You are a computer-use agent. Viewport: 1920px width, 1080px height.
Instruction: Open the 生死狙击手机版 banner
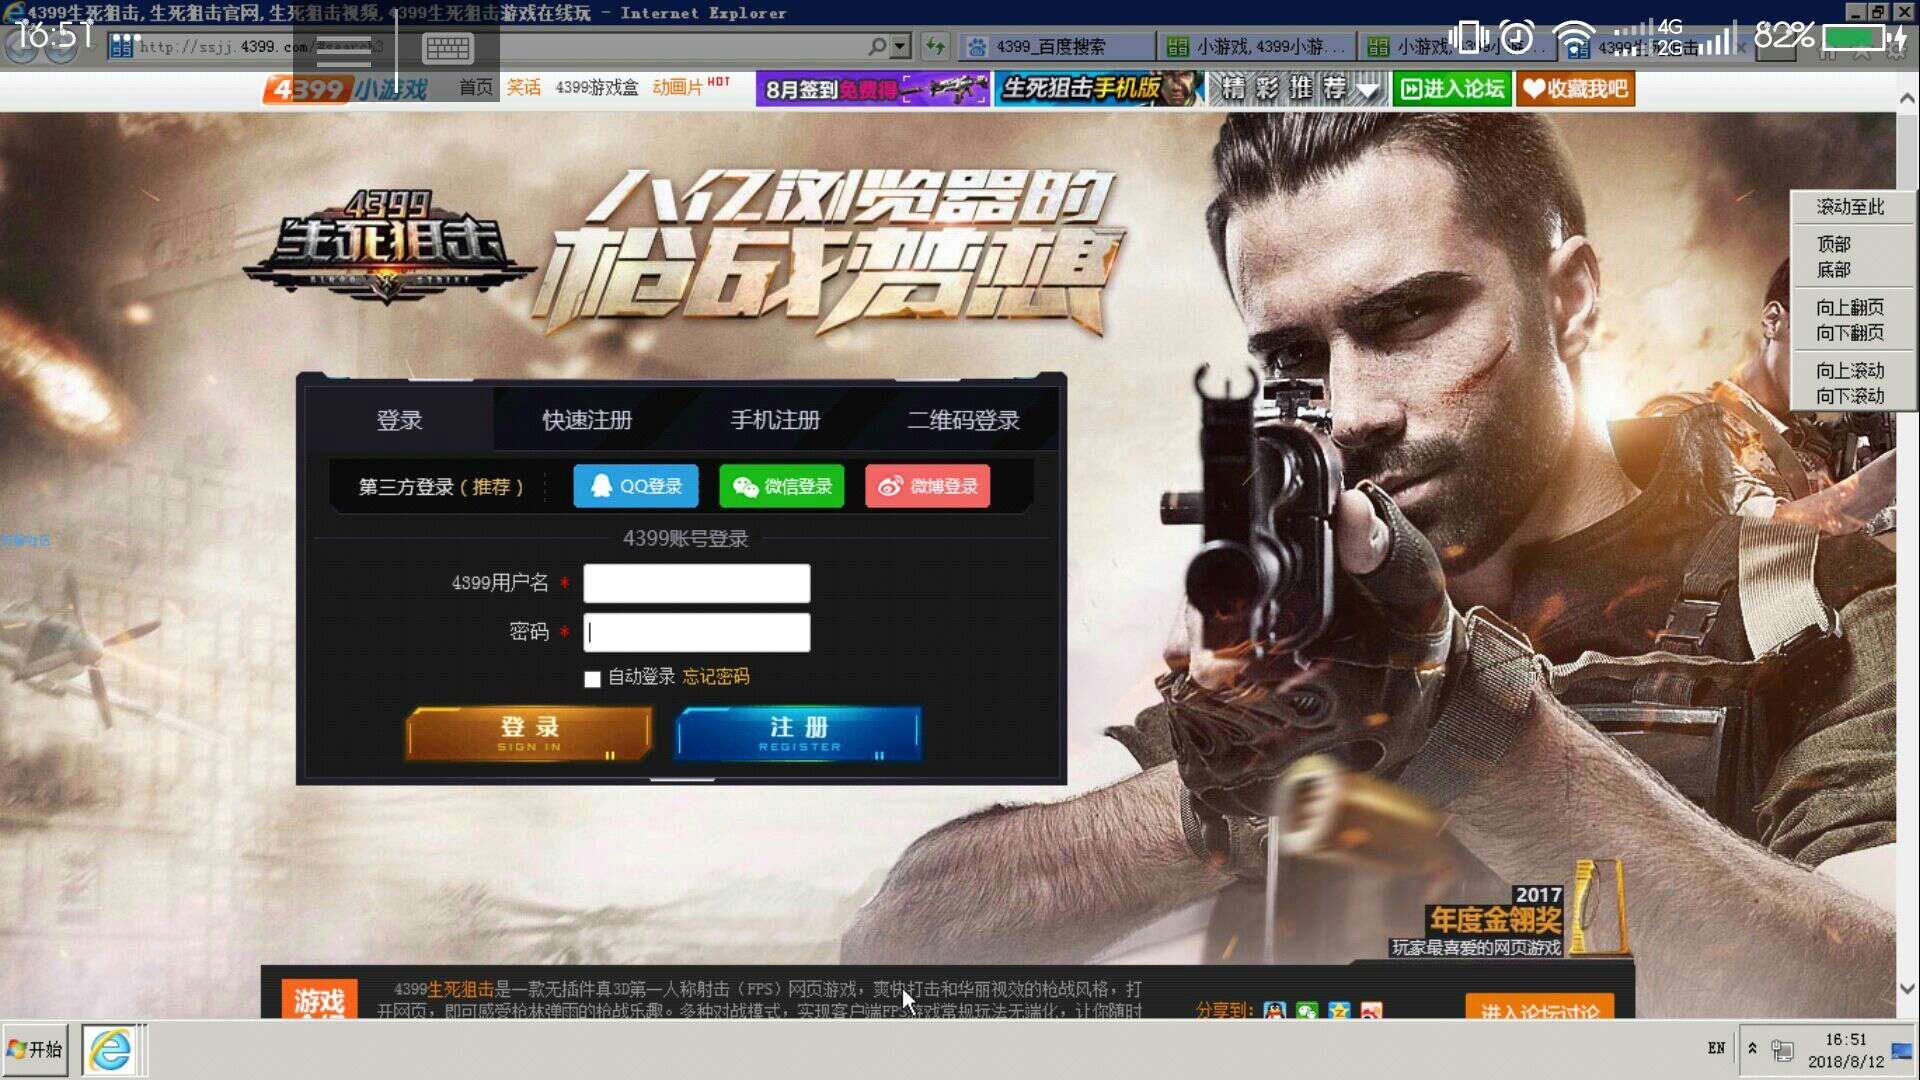(1100, 89)
